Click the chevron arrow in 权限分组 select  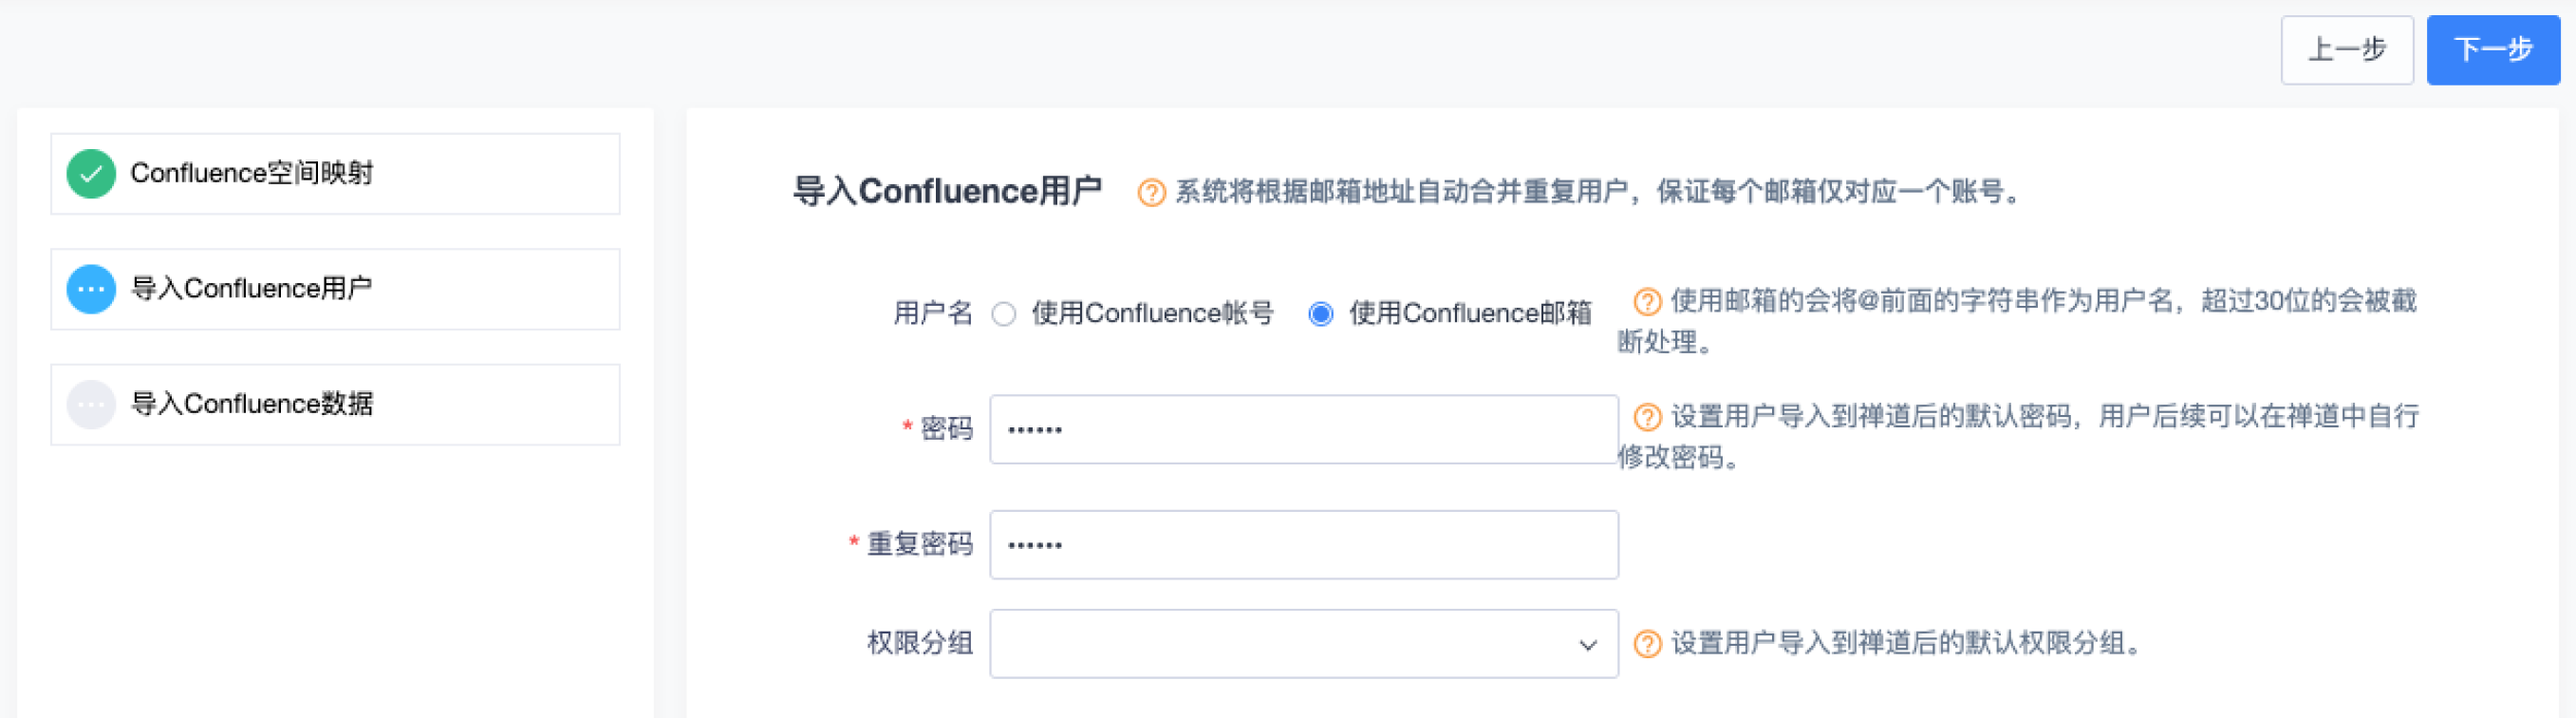pyautogui.click(x=1587, y=645)
